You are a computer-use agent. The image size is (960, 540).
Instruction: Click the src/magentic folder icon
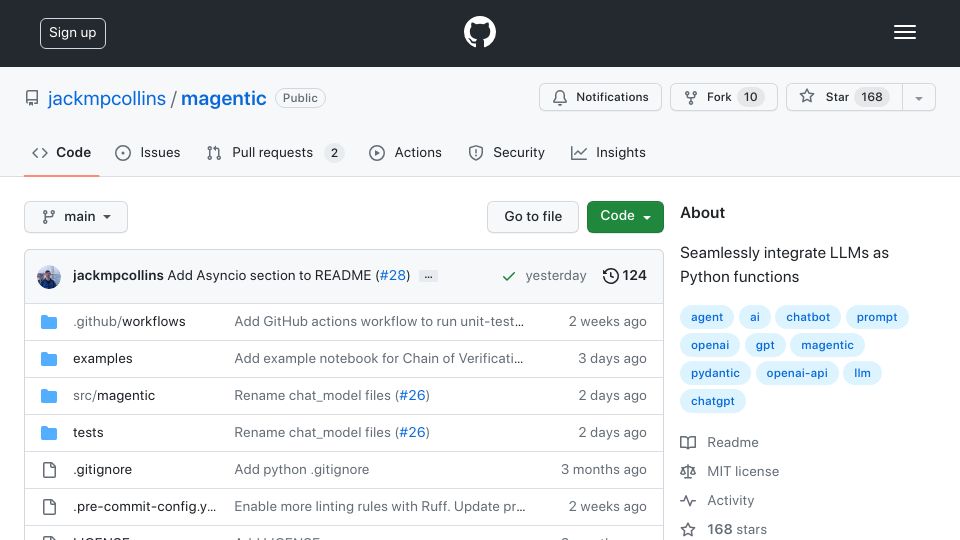(49, 396)
